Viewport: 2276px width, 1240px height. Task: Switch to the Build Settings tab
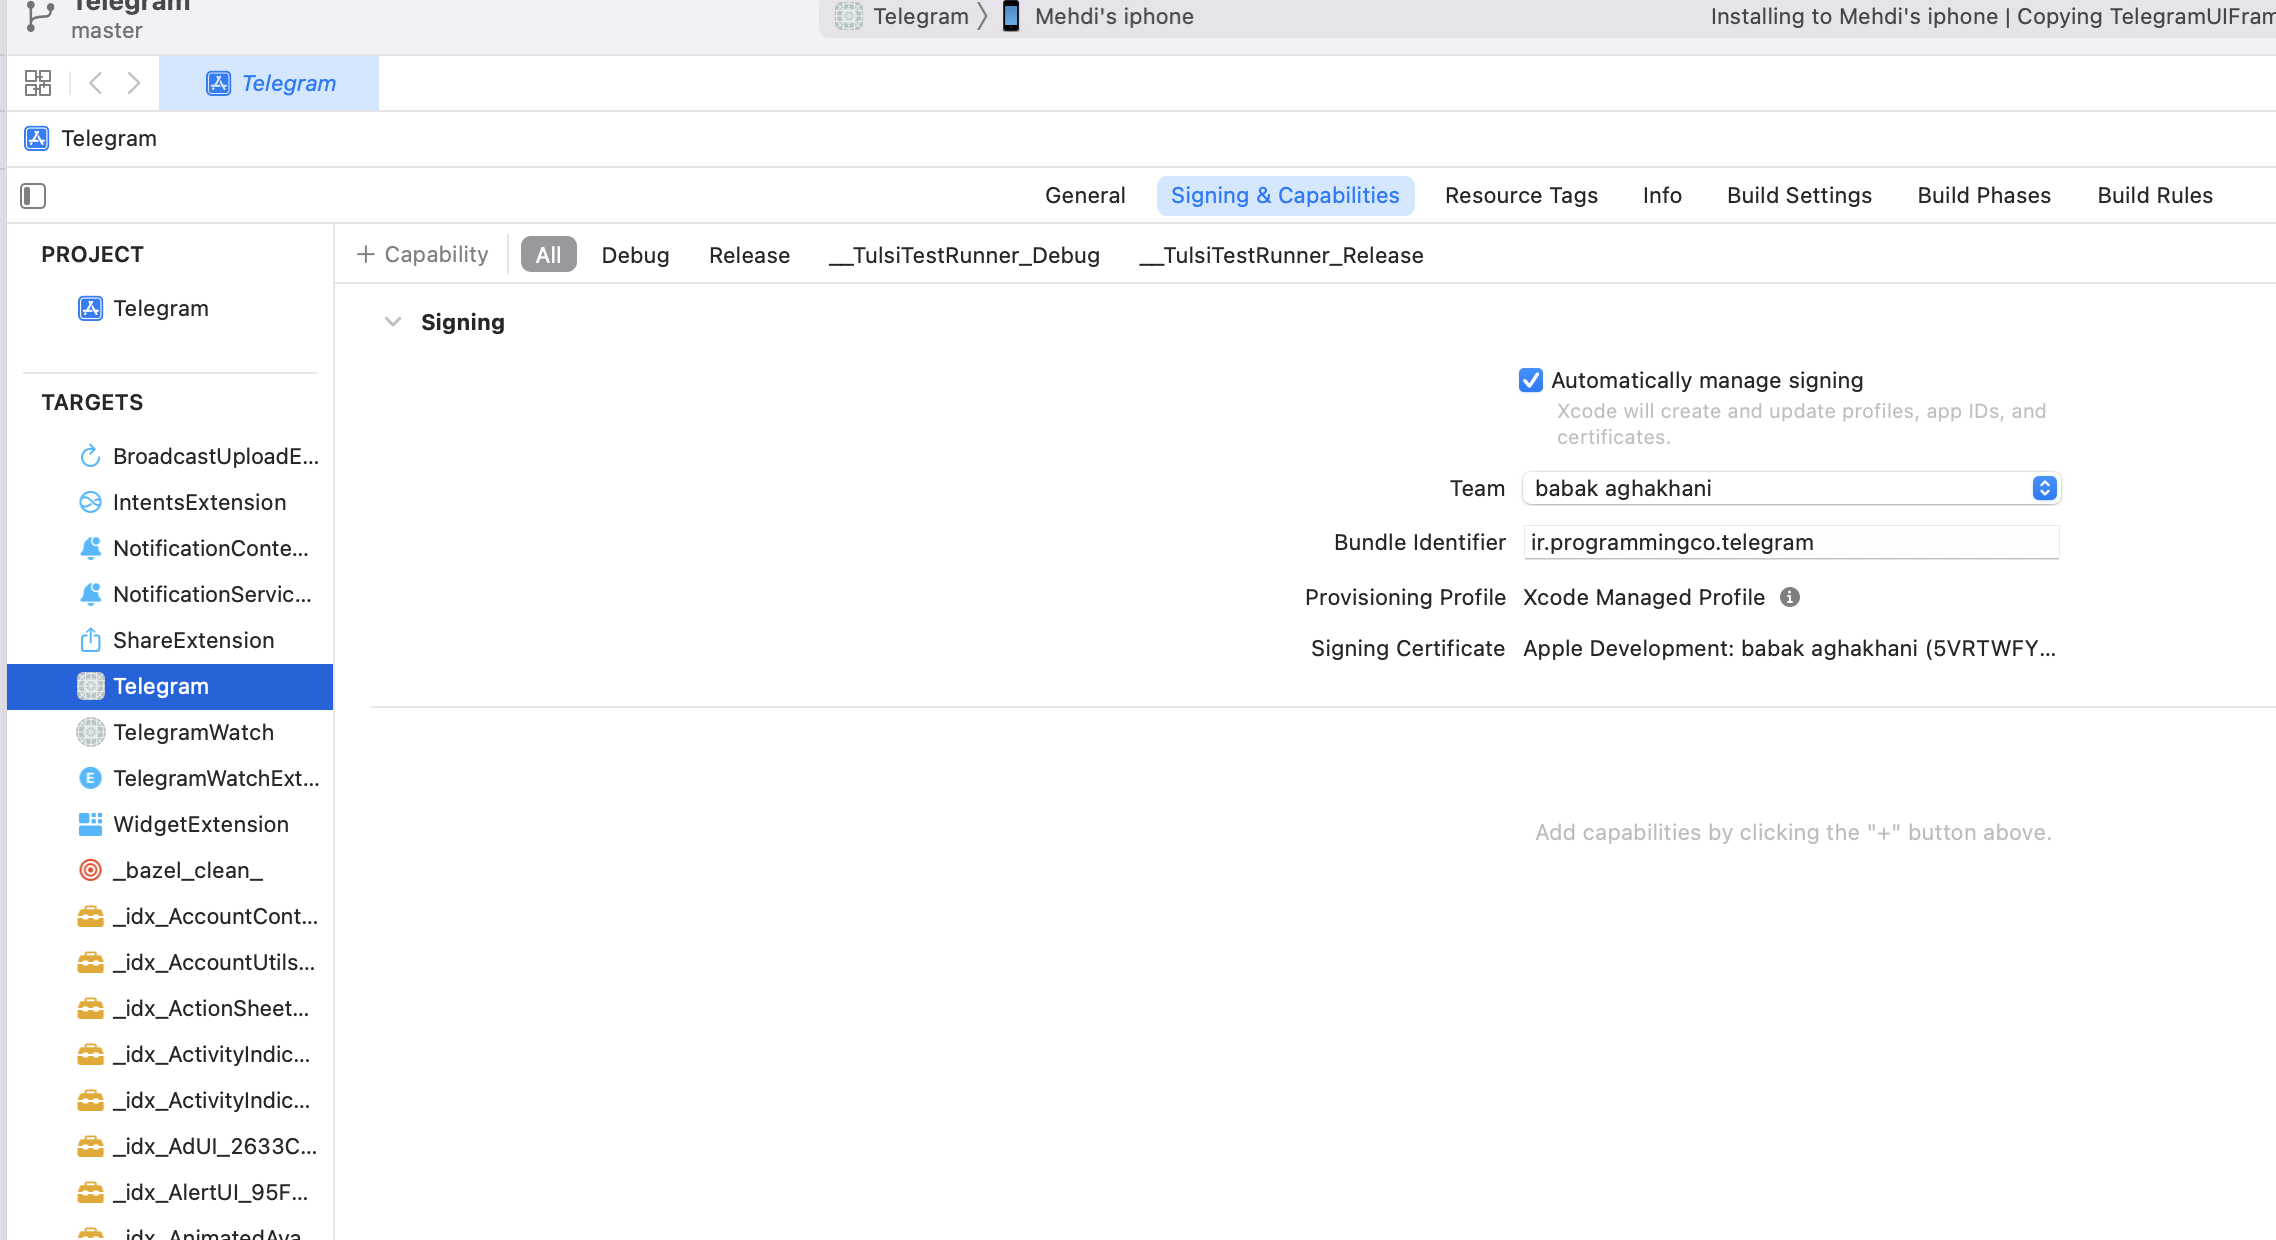[x=1799, y=195]
